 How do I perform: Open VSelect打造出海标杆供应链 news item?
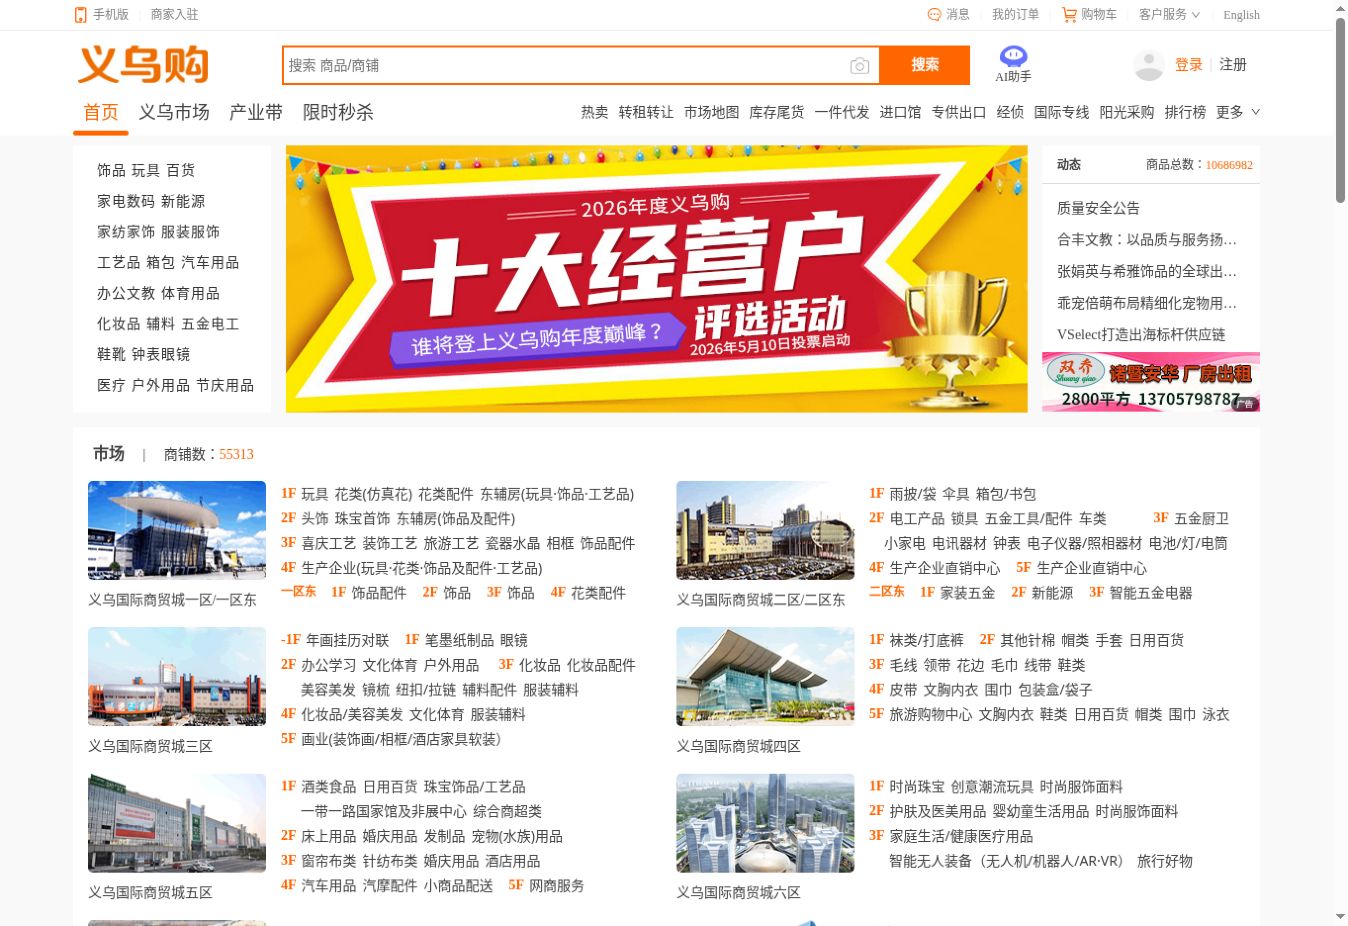point(1141,334)
